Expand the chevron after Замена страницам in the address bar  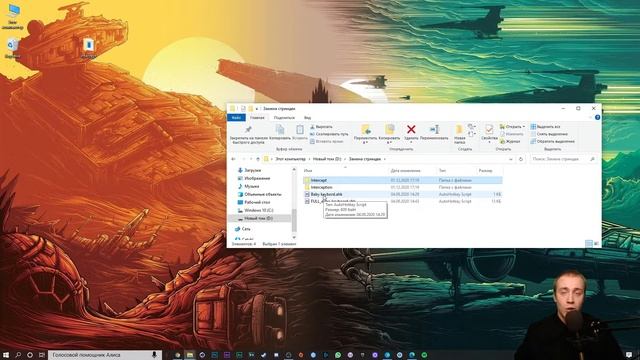point(384,159)
